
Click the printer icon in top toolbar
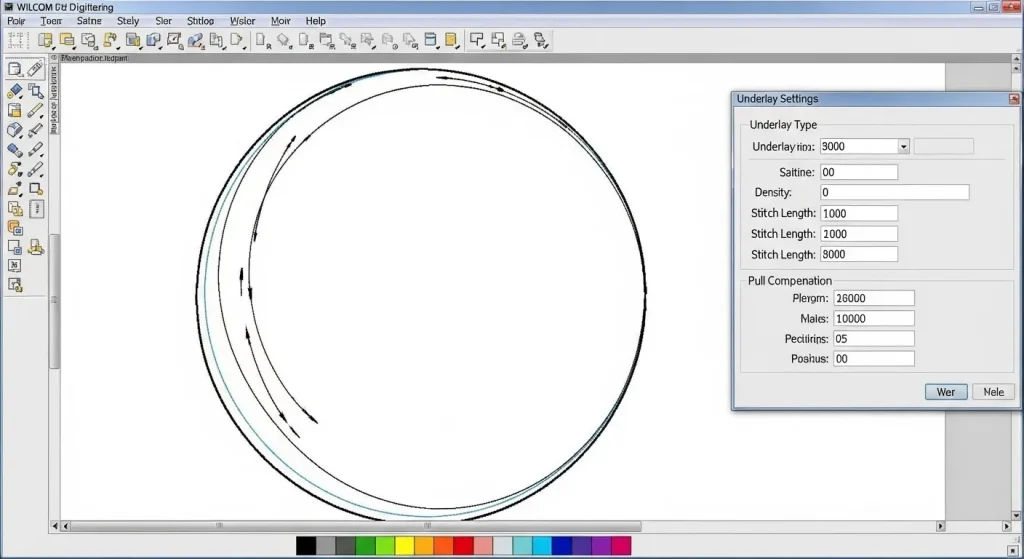519,40
